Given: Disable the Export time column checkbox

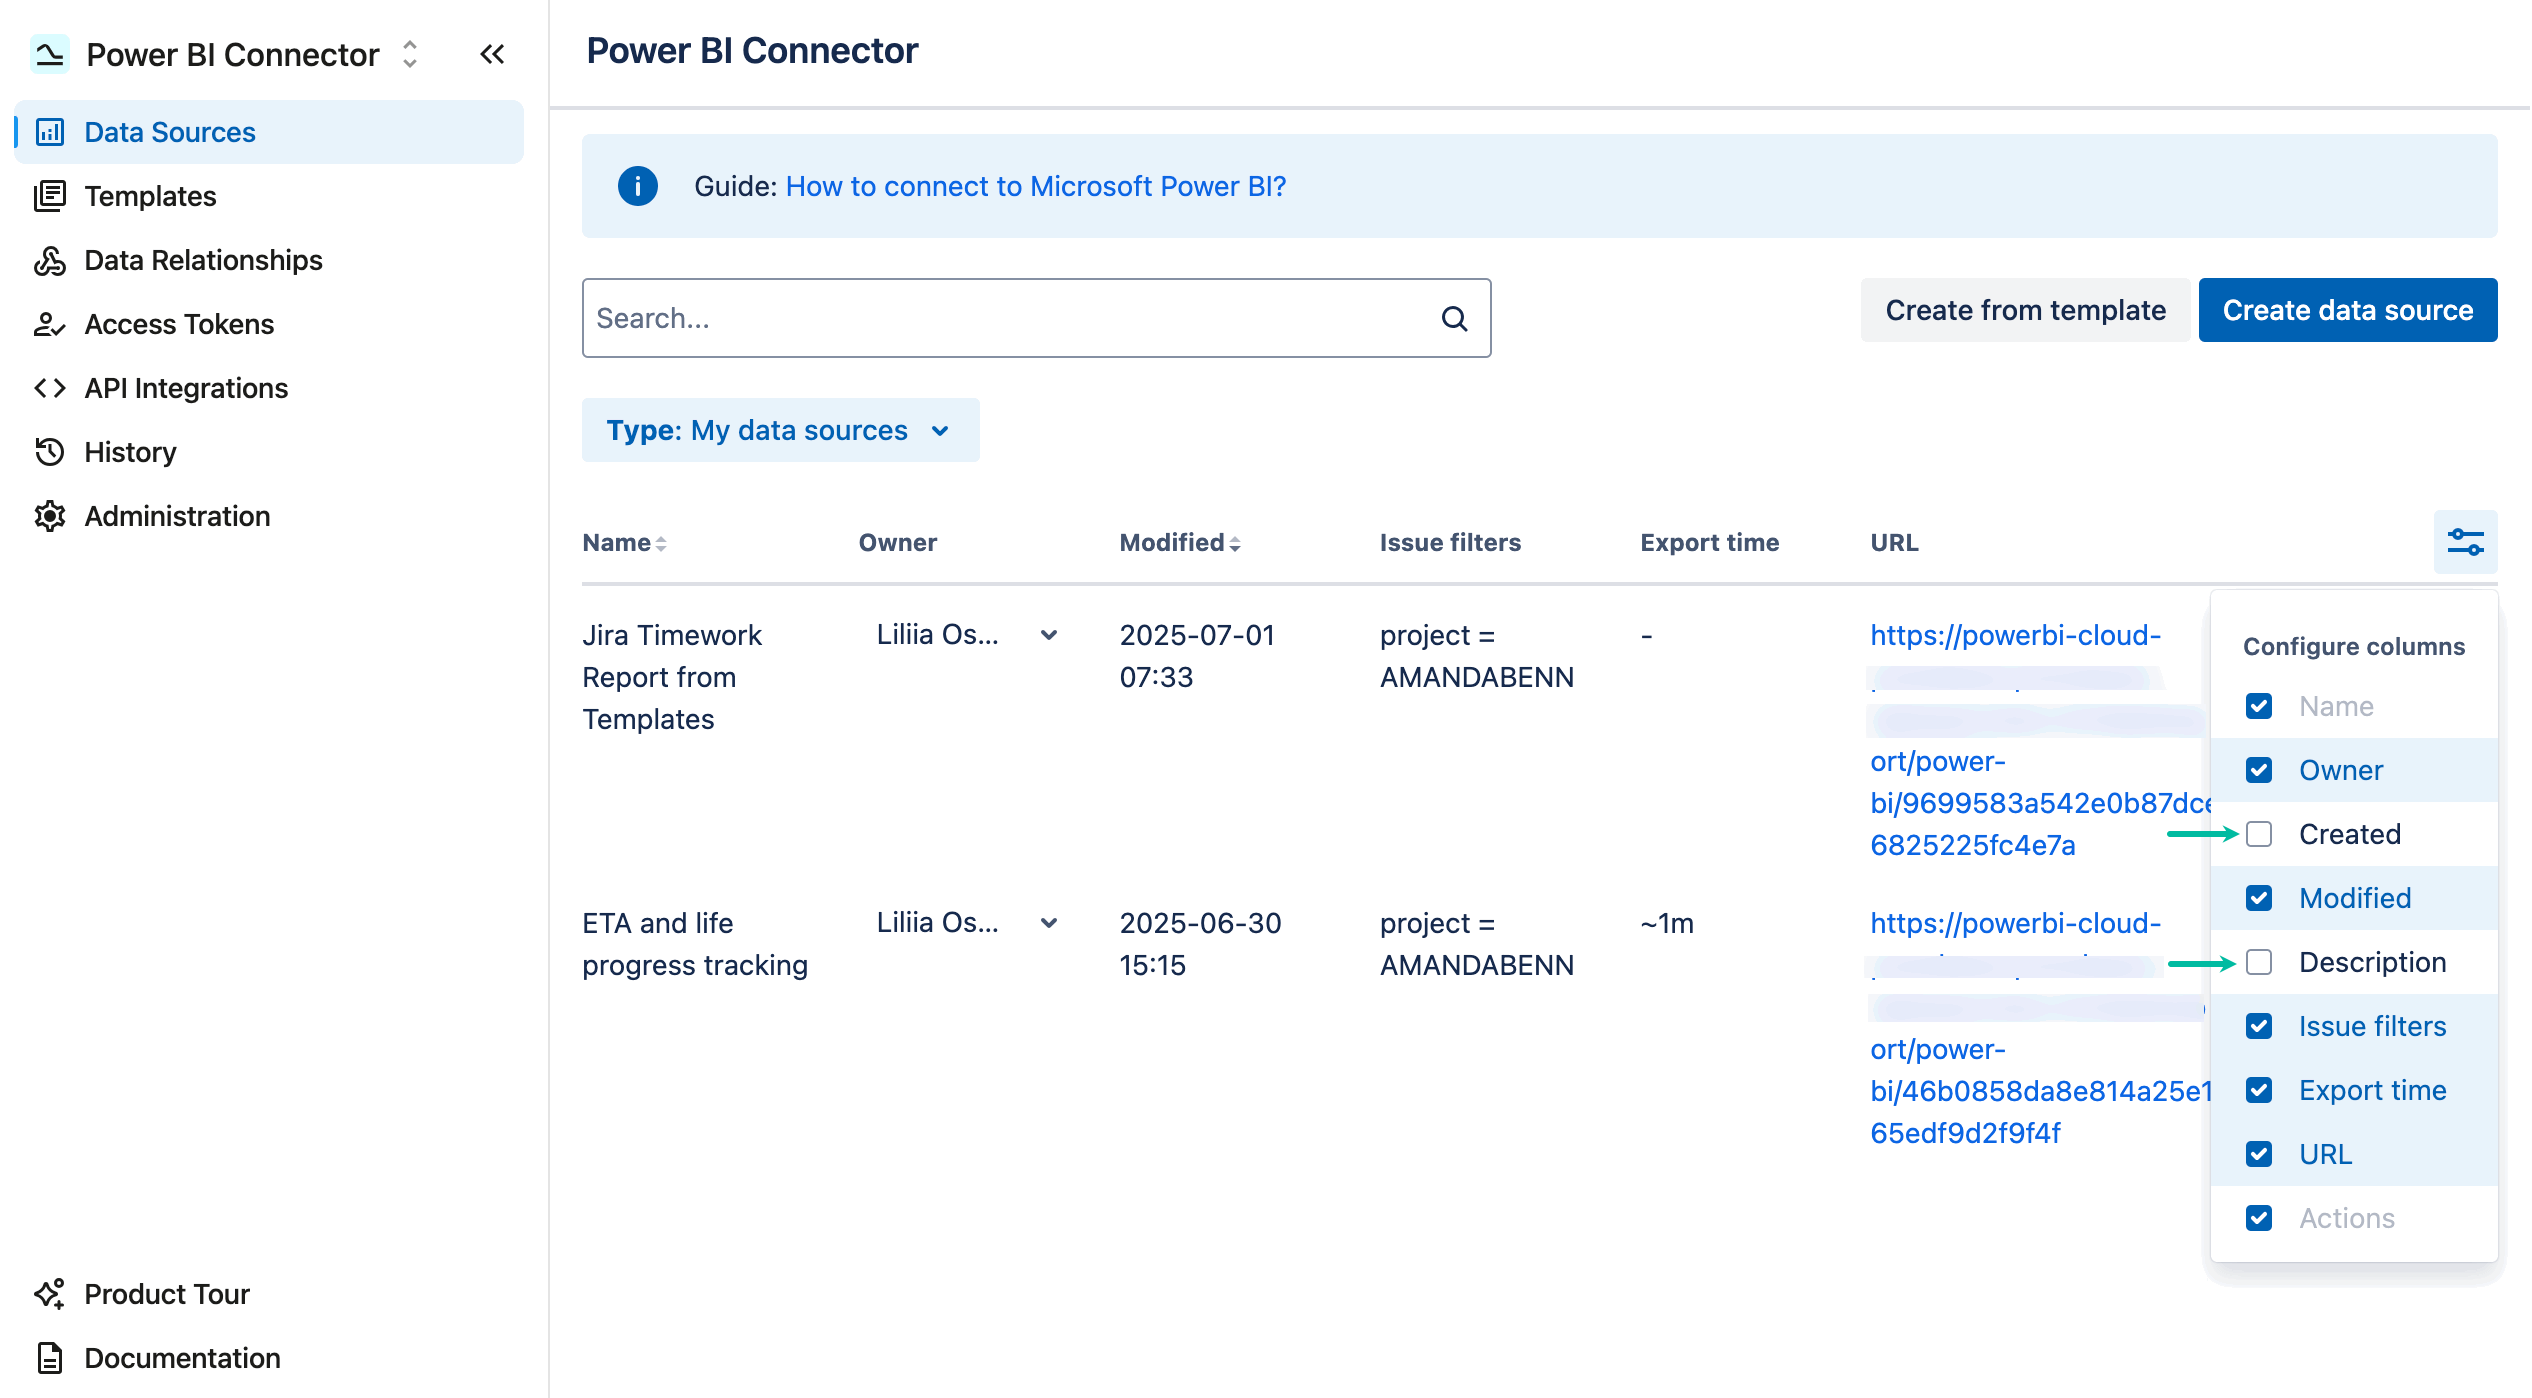Looking at the screenshot, I should click(x=2259, y=1090).
